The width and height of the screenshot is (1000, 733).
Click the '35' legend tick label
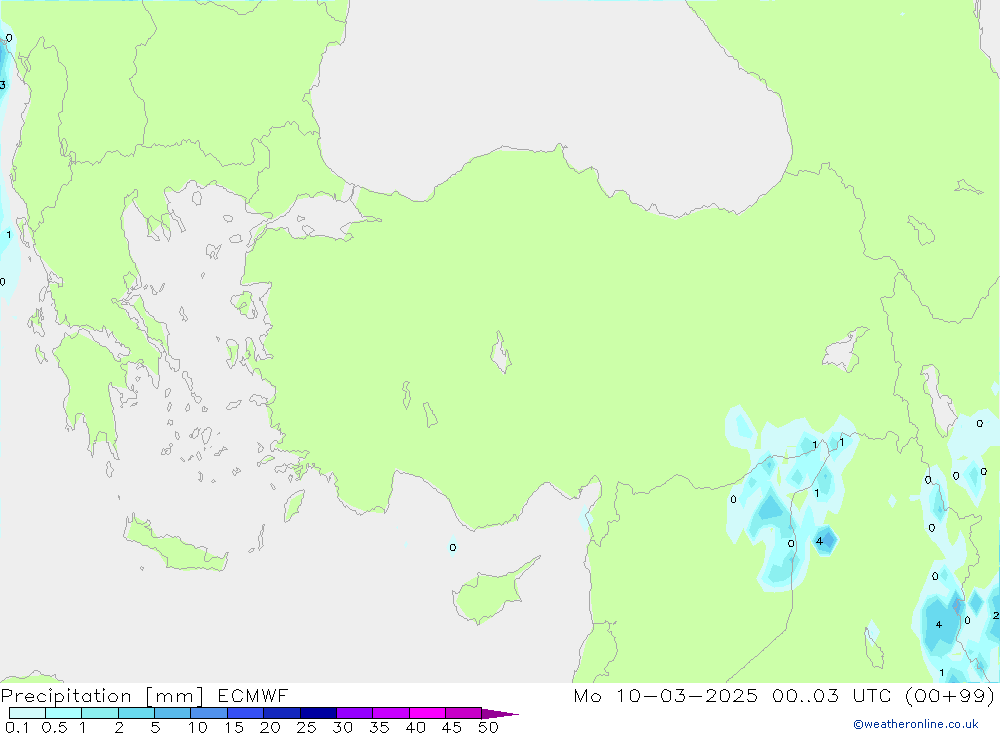point(379,727)
